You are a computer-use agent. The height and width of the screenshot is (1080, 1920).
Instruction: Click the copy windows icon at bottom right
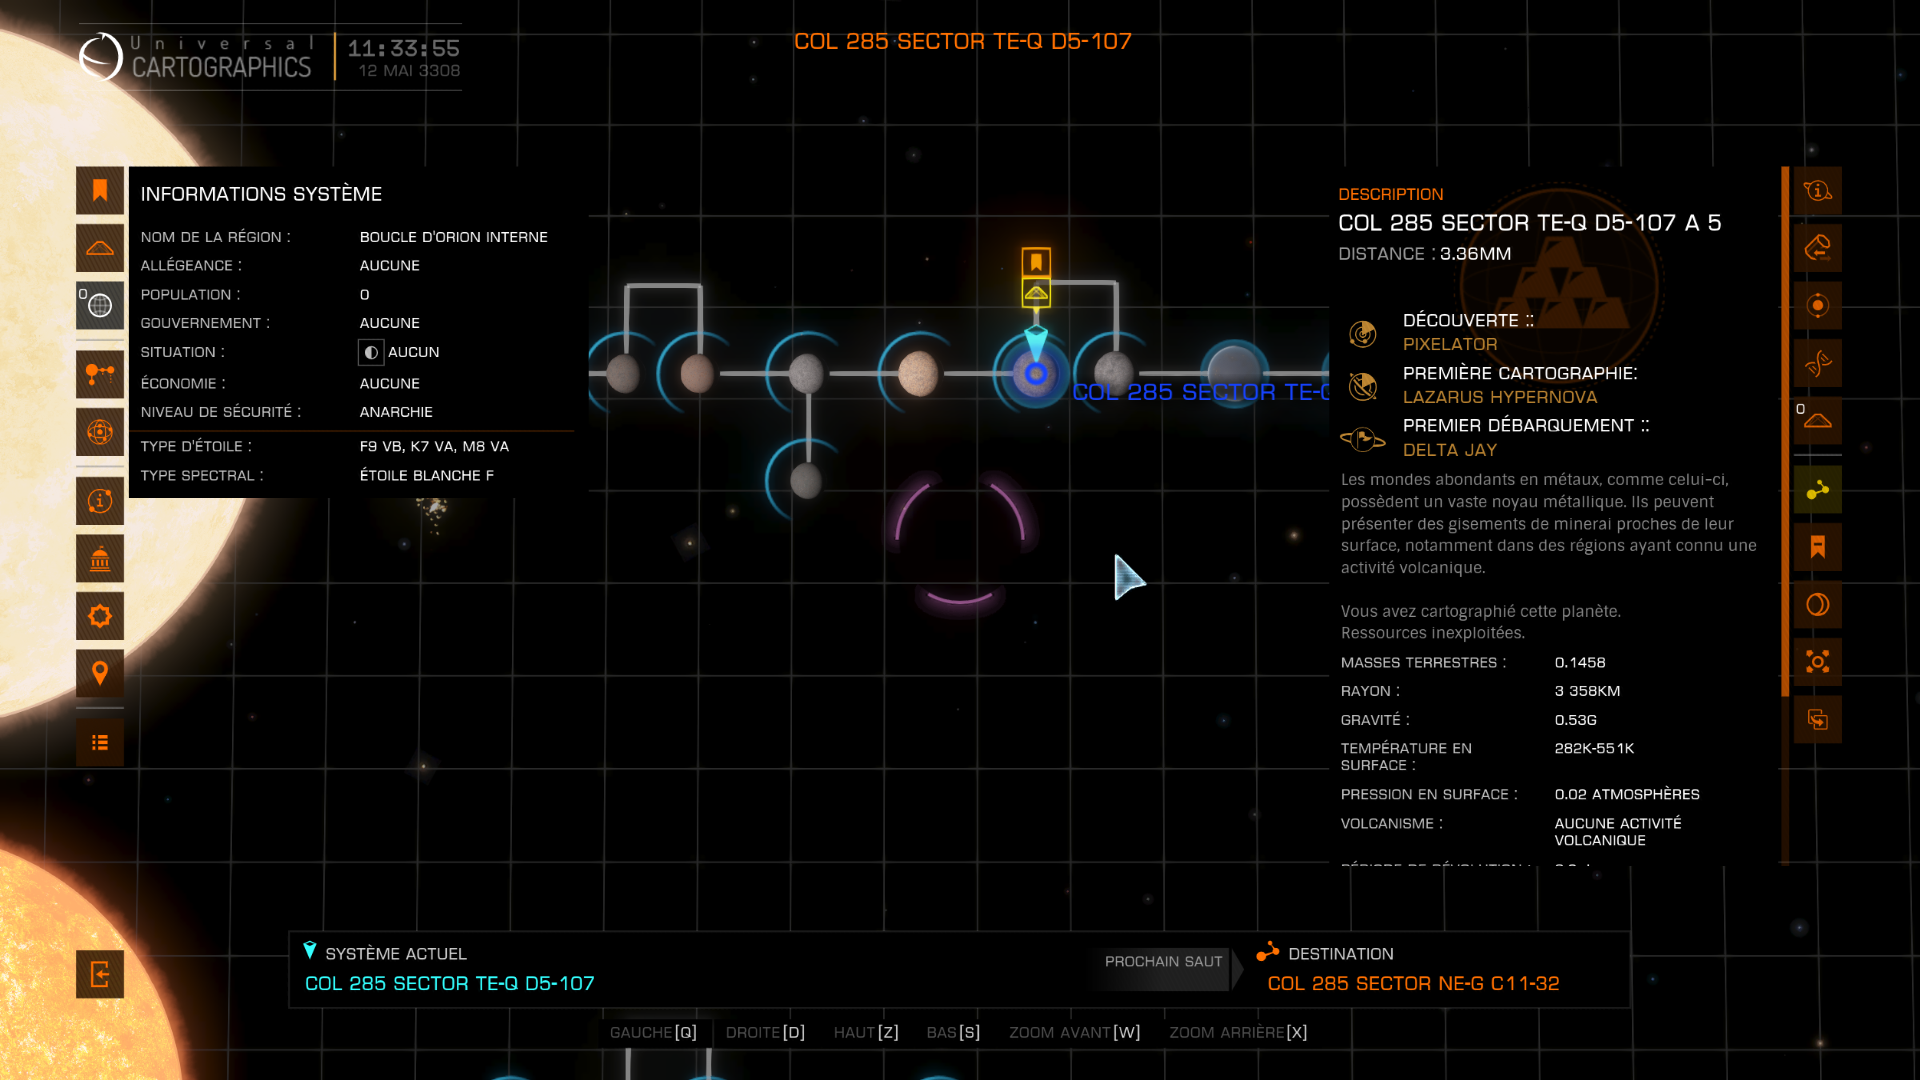1818,720
